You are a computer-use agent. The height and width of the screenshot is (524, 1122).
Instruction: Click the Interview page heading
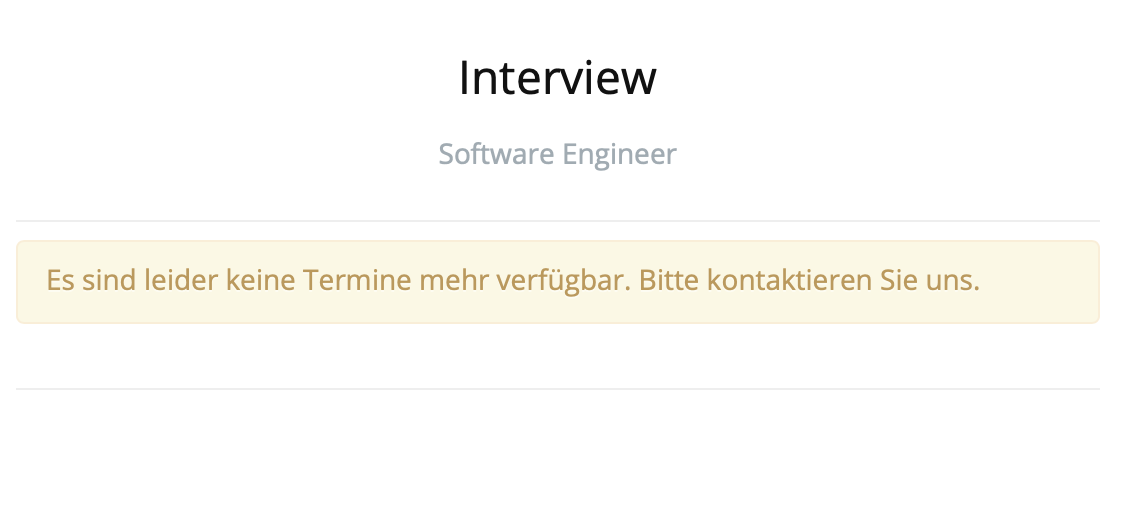(x=557, y=77)
